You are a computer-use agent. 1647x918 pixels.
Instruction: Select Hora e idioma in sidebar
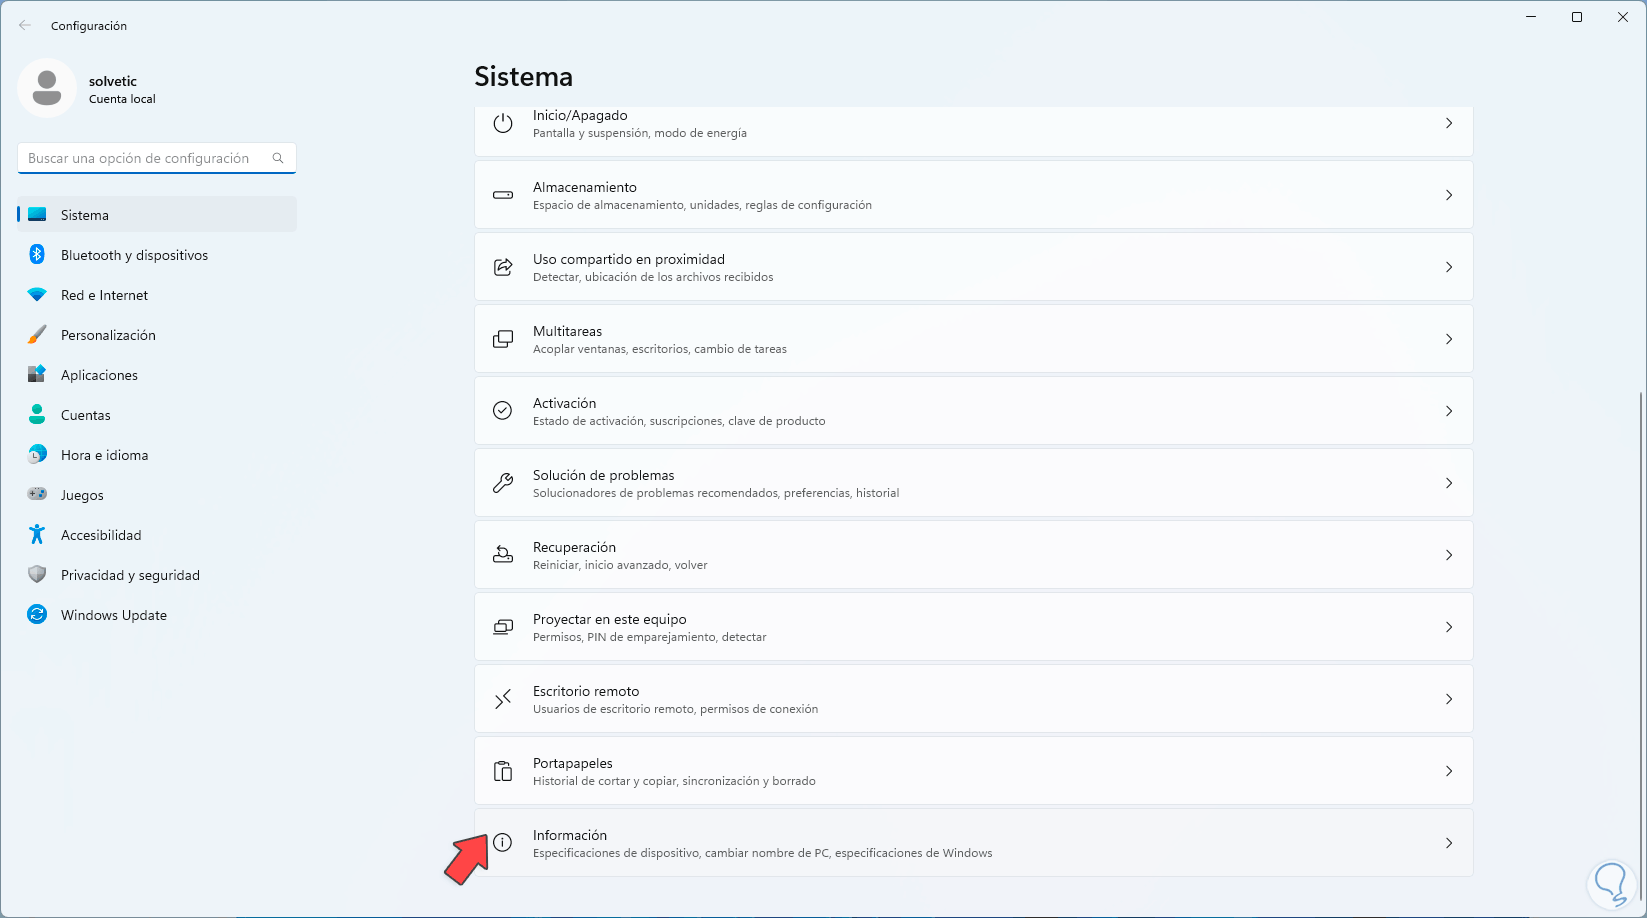click(x=104, y=455)
